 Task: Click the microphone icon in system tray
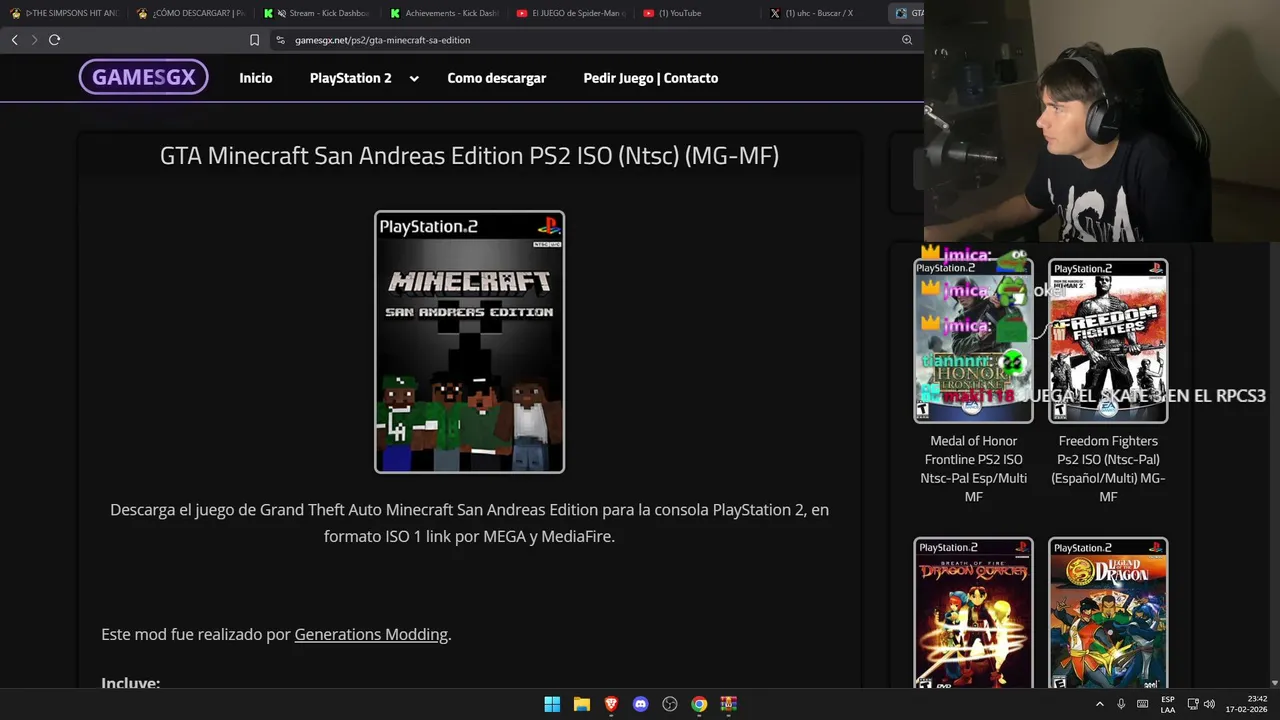pyautogui.click(x=1121, y=704)
